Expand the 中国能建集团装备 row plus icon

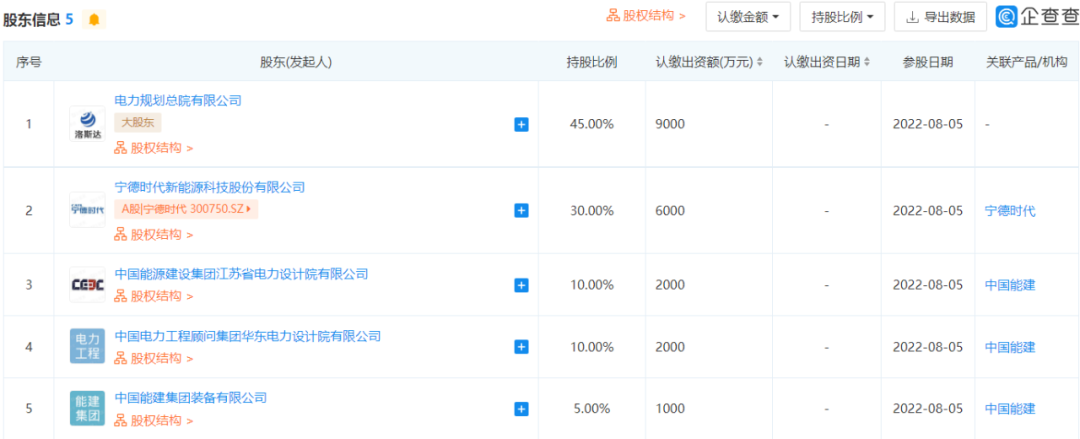click(521, 408)
